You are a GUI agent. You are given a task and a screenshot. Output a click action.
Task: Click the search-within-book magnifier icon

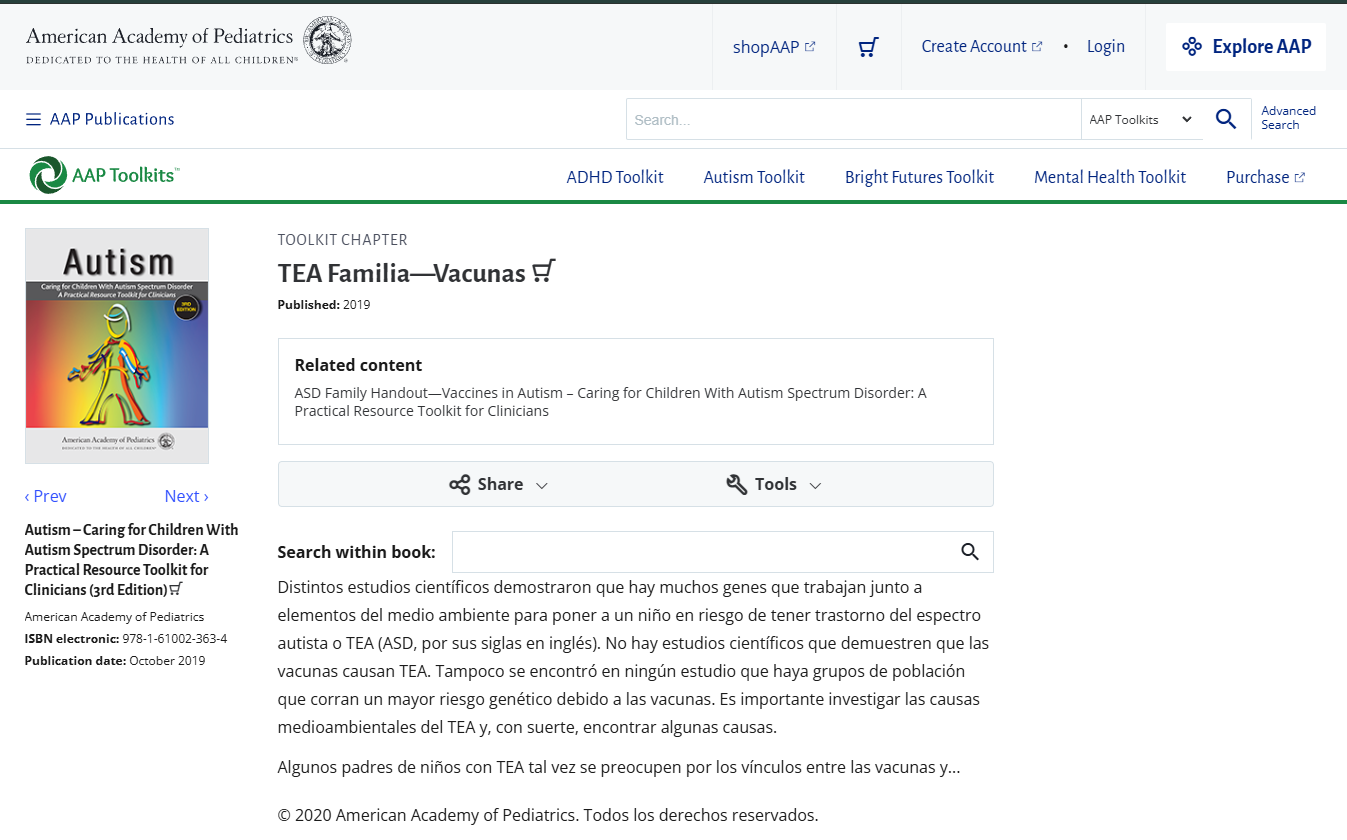[969, 552]
